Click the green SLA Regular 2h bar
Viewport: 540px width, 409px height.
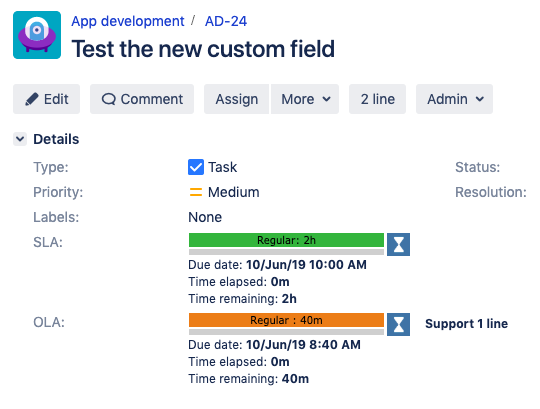click(286, 240)
